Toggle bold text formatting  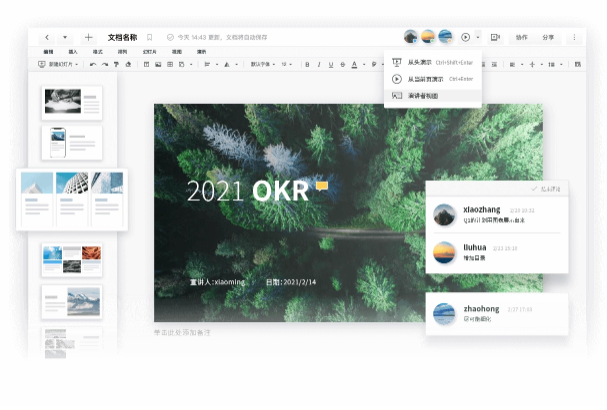[307, 64]
